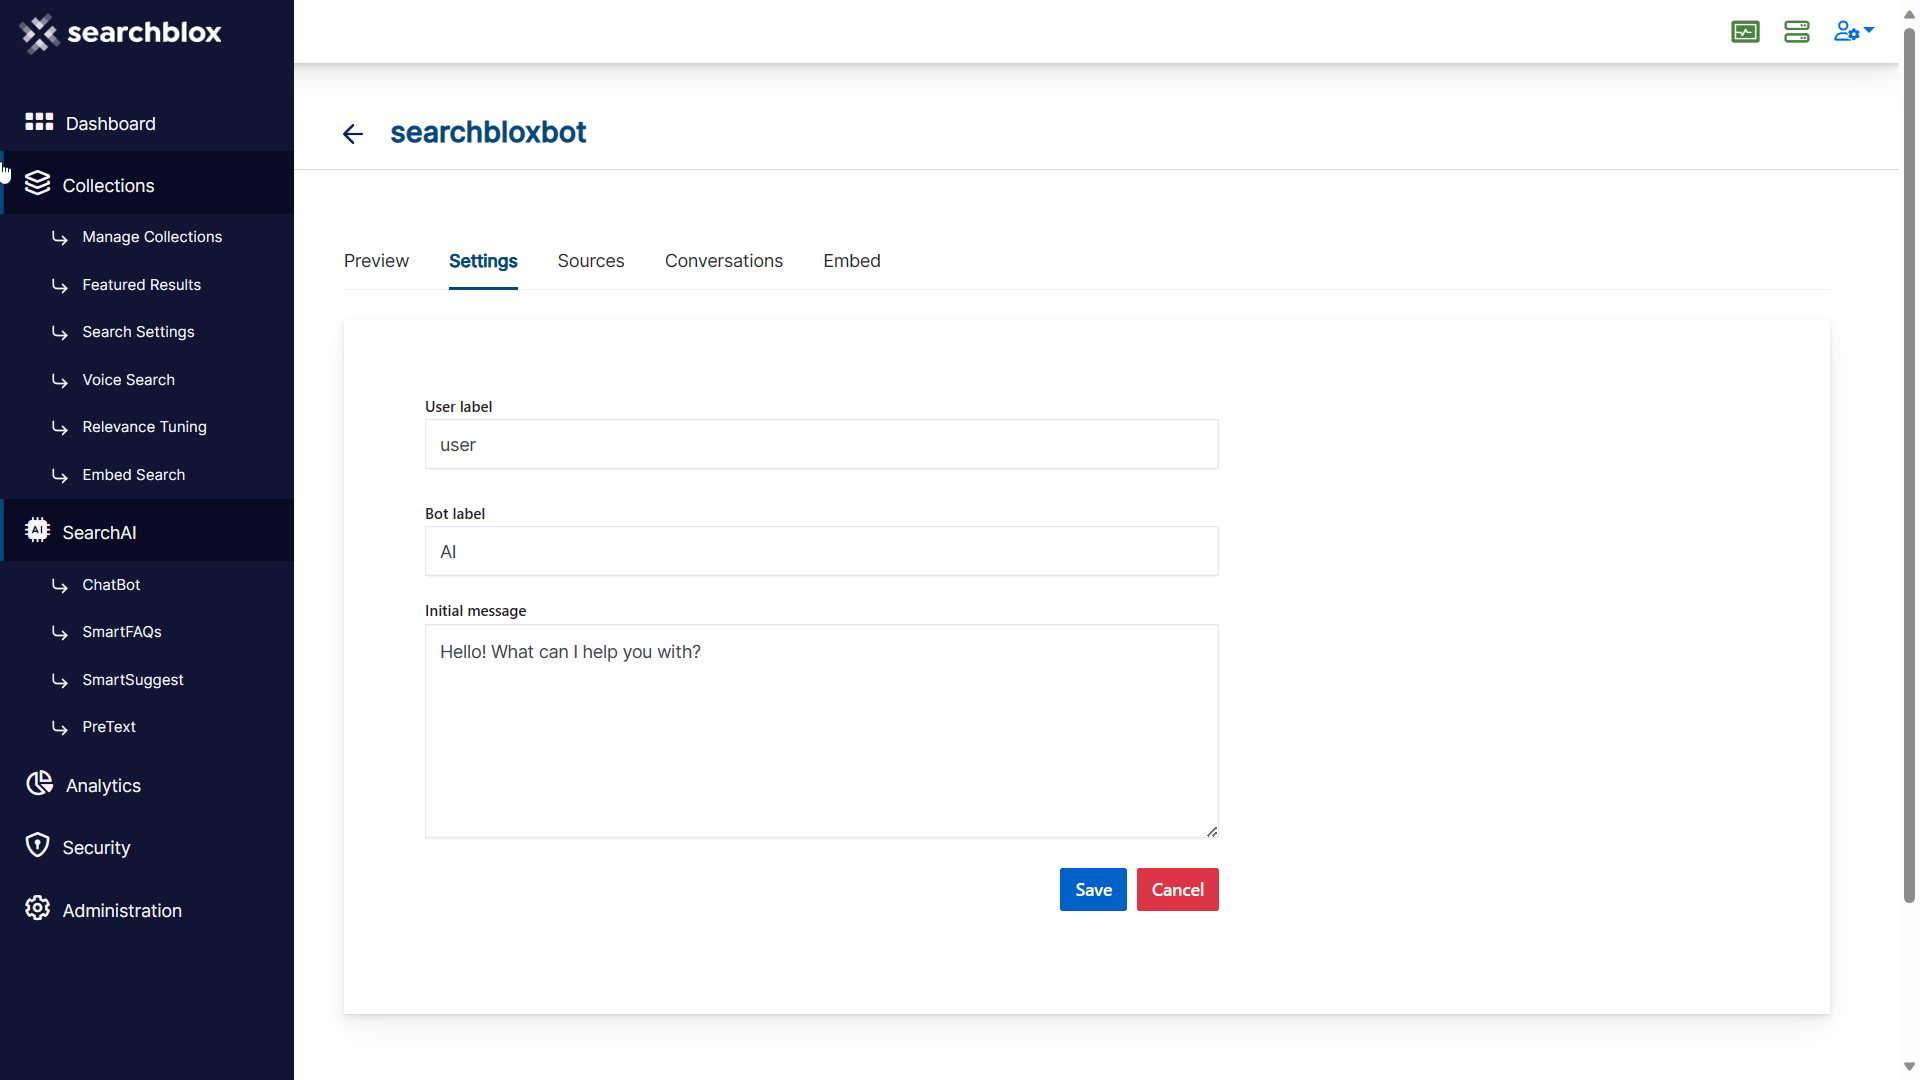Click the back arrow next to searchbloxbot
The height and width of the screenshot is (1080, 1920).
click(x=352, y=134)
